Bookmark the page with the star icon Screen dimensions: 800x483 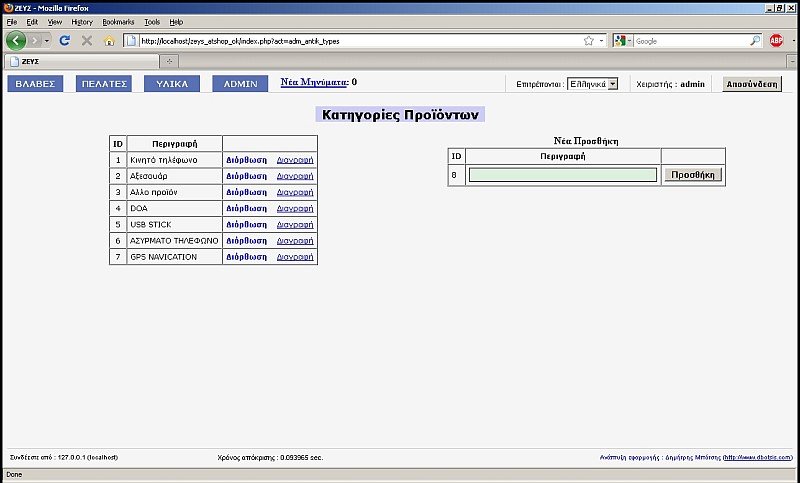589,41
